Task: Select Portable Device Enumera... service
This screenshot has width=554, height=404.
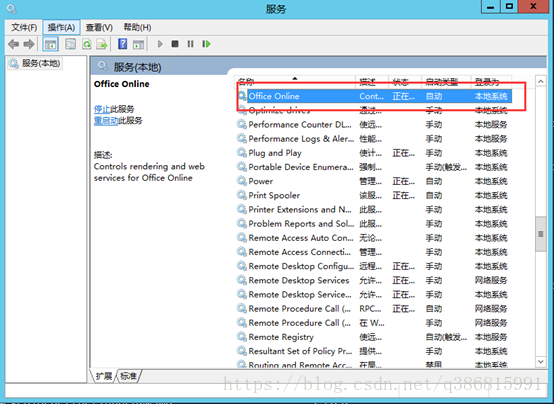Action: tap(375, 167)
